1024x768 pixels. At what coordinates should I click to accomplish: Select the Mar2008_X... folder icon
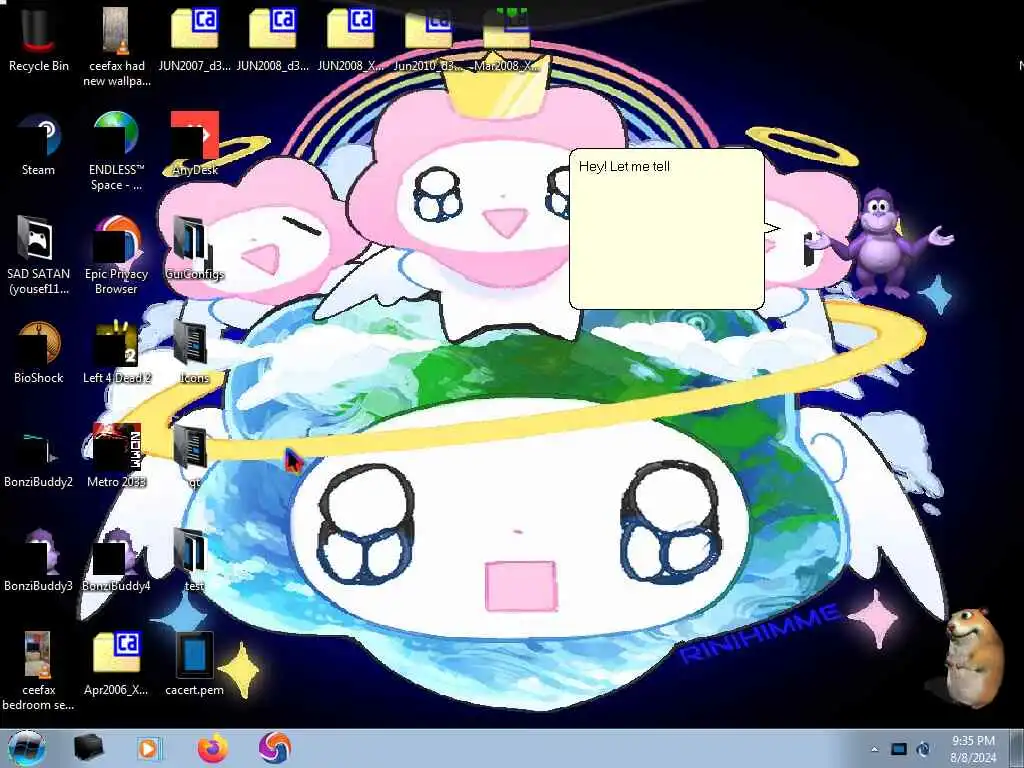507,39
